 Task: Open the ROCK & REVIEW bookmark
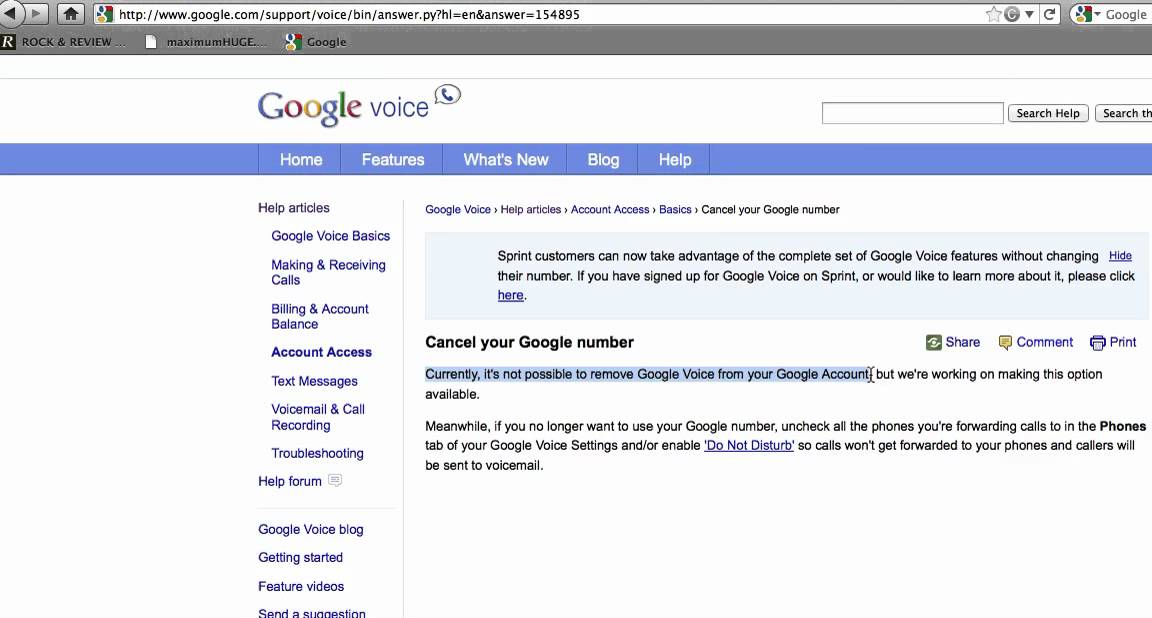tap(64, 42)
